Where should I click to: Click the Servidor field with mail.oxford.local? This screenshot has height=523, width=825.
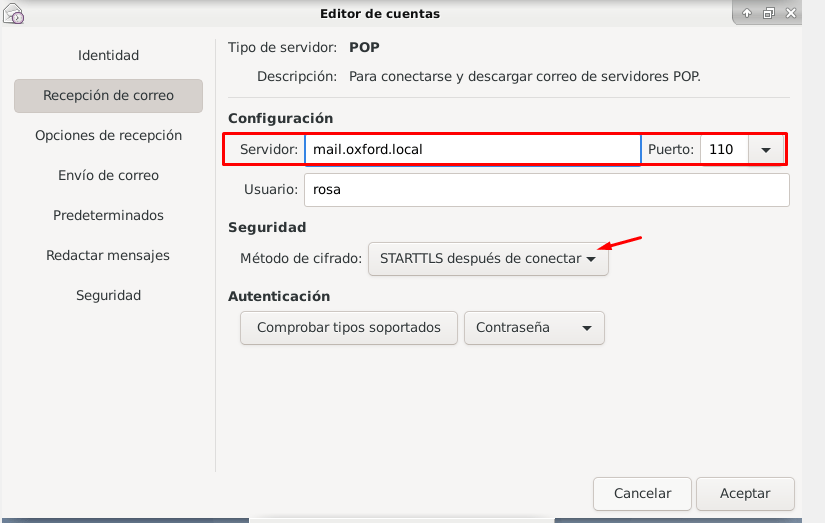pyautogui.click(x=472, y=150)
